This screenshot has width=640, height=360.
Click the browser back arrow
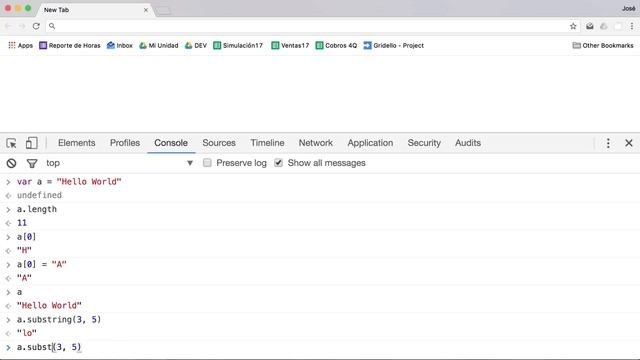(x=8, y=26)
